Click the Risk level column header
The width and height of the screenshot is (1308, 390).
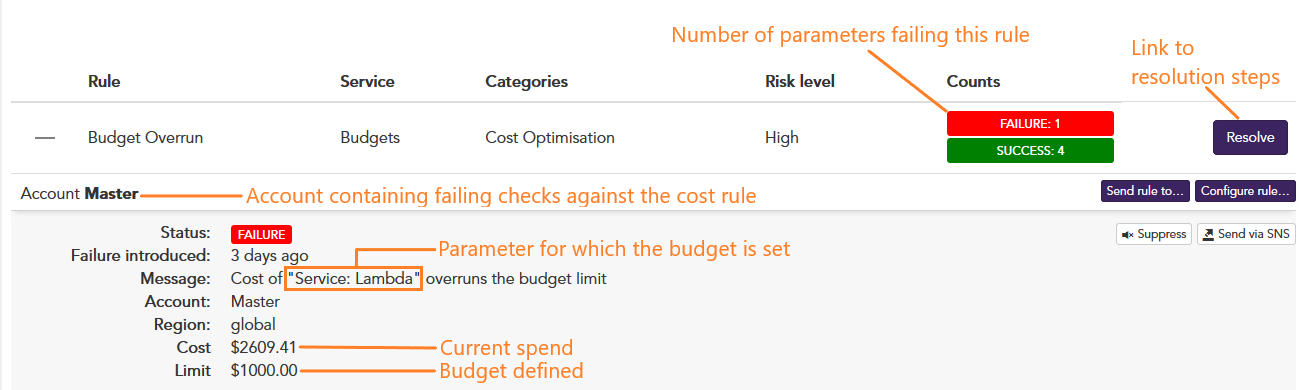pos(800,81)
